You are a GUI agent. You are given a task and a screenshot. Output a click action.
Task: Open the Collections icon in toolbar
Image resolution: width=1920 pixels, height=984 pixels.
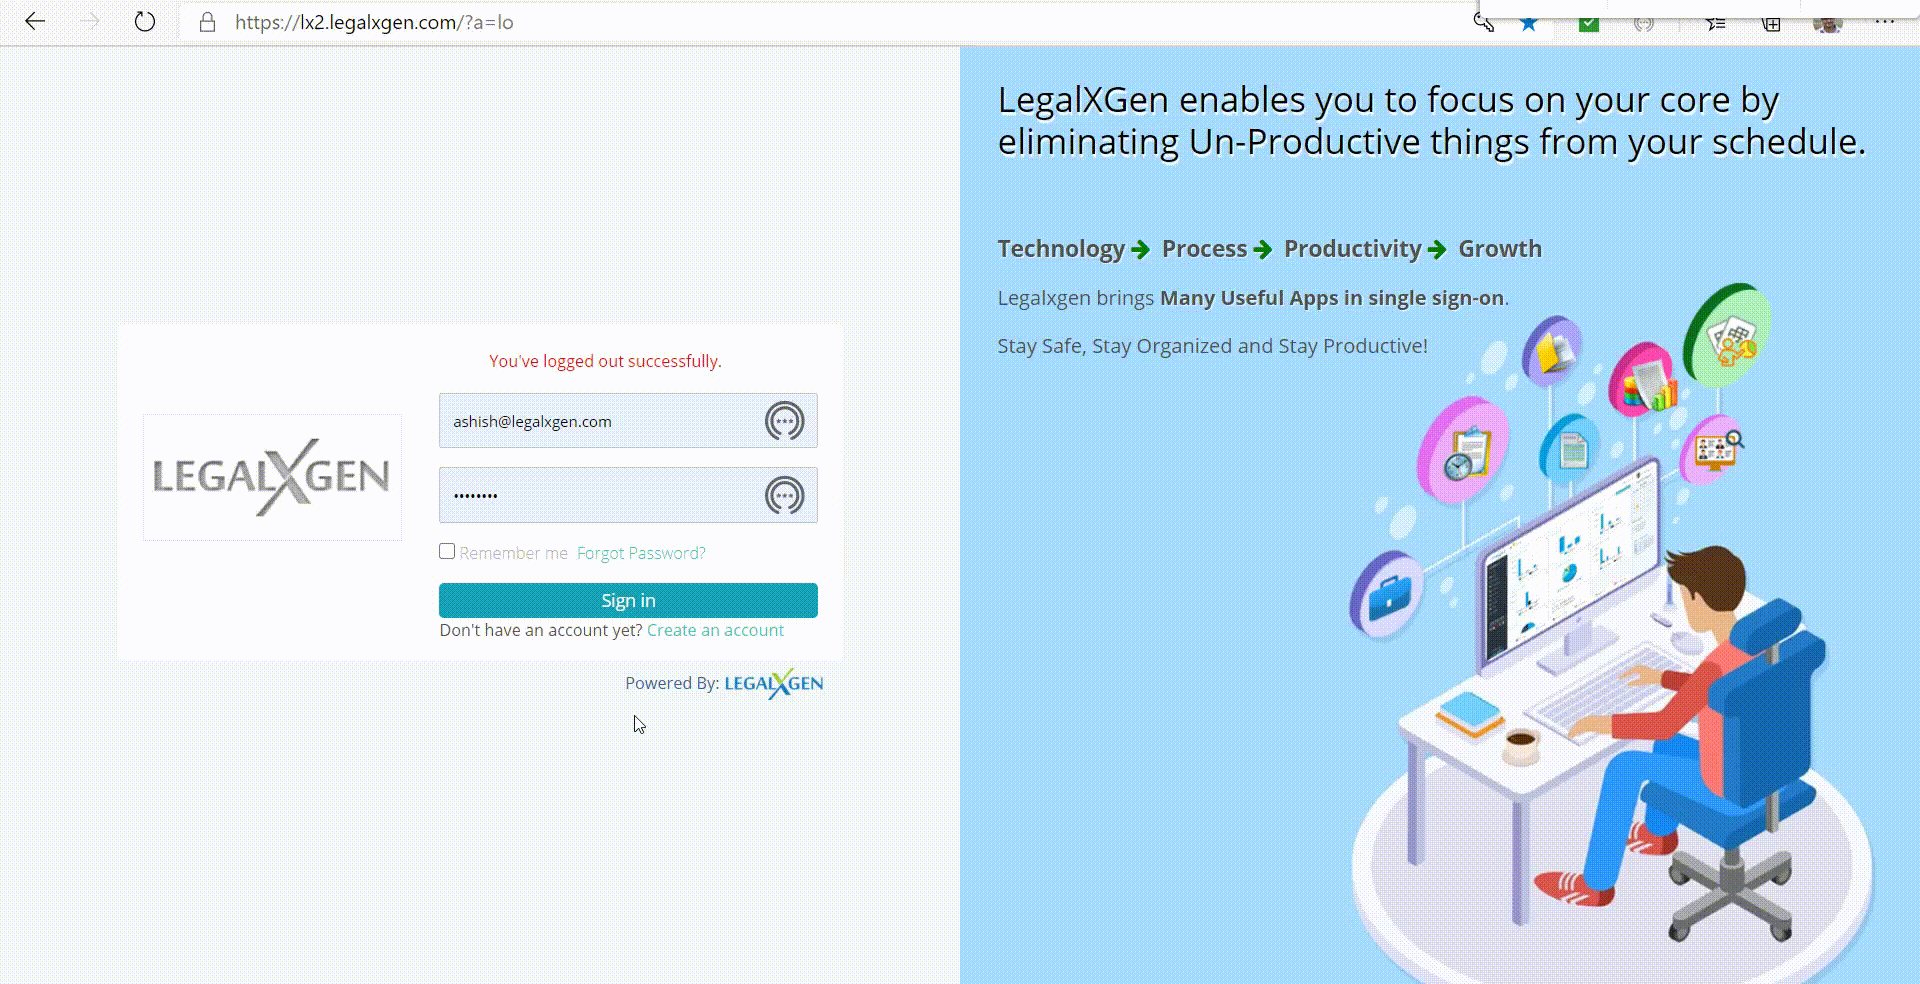tap(1771, 24)
